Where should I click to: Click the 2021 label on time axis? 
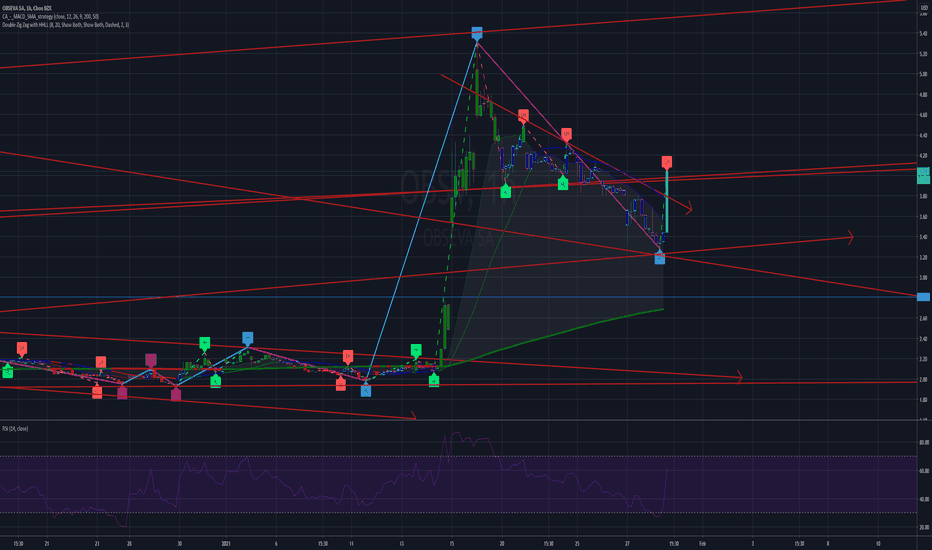(225, 543)
